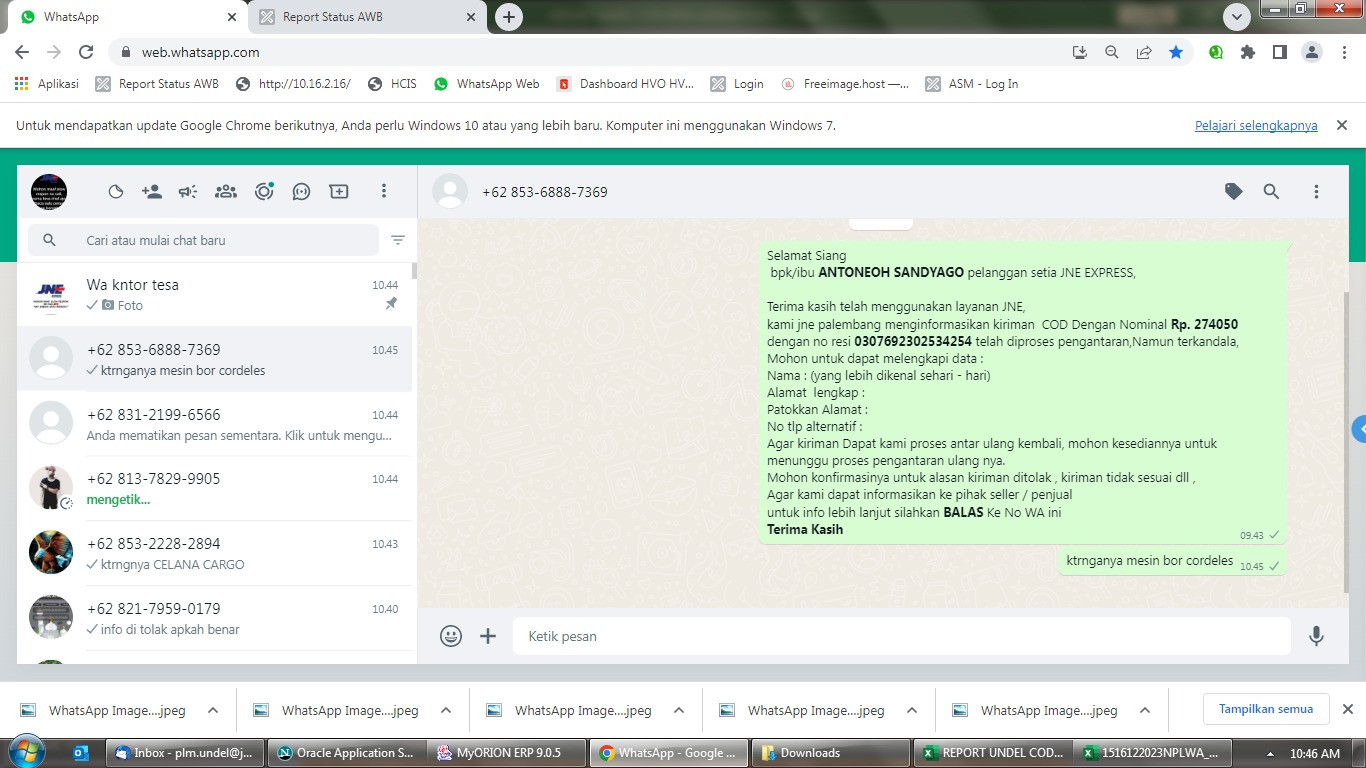Open the 'ASM - Log In' bookmark
This screenshot has height=768, width=1366.
[972, 84]
